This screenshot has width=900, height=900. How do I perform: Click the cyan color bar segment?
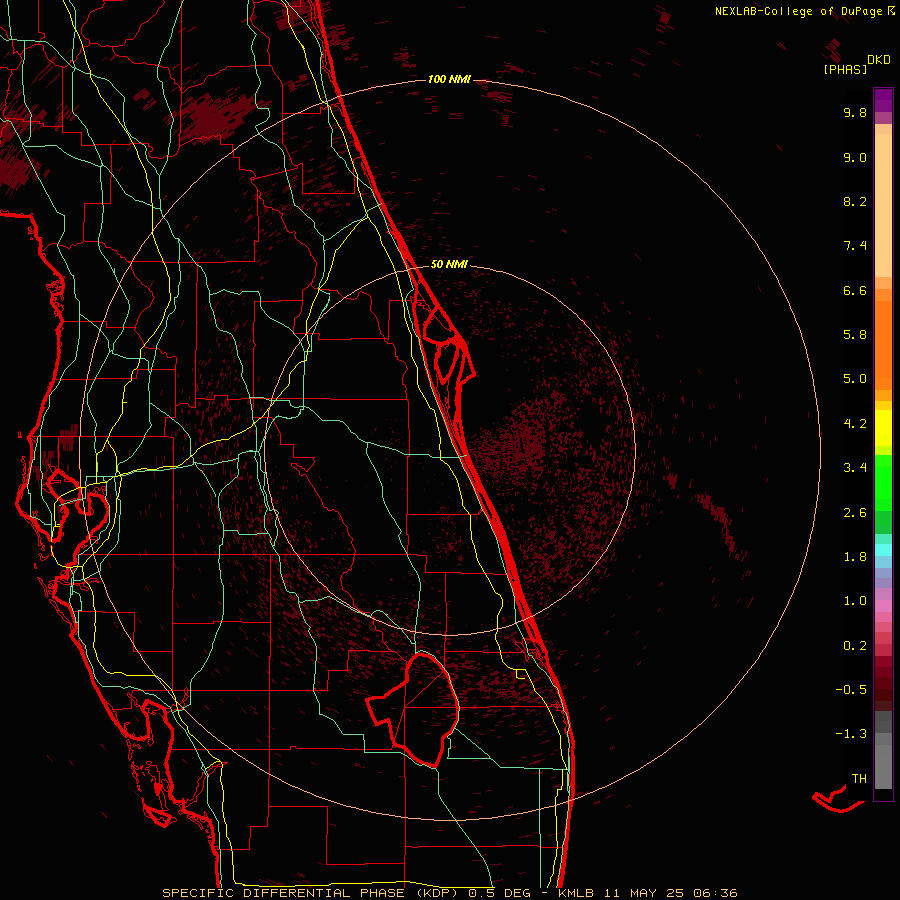point(883,550)
